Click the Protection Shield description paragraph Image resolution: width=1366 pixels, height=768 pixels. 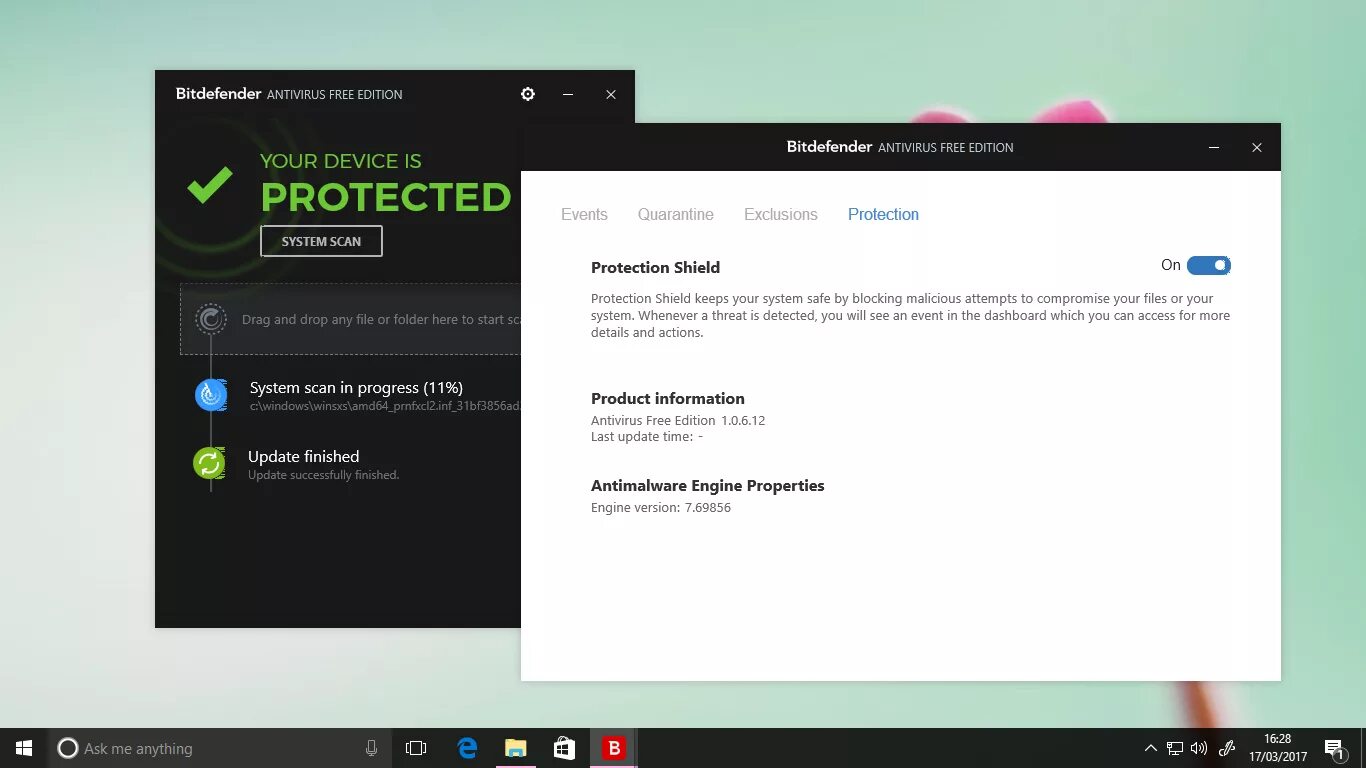pos(910,315)
